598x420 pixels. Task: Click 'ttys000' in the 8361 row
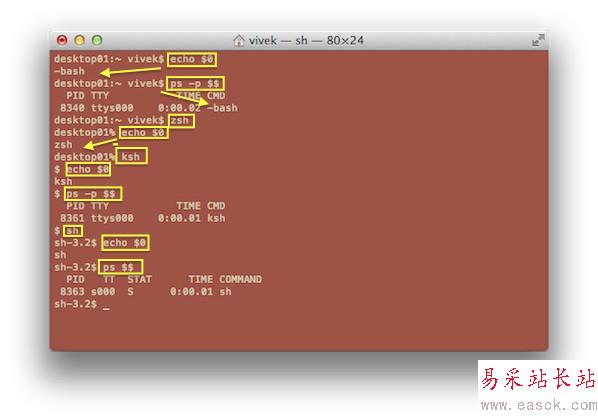click(x=112, y=218)
